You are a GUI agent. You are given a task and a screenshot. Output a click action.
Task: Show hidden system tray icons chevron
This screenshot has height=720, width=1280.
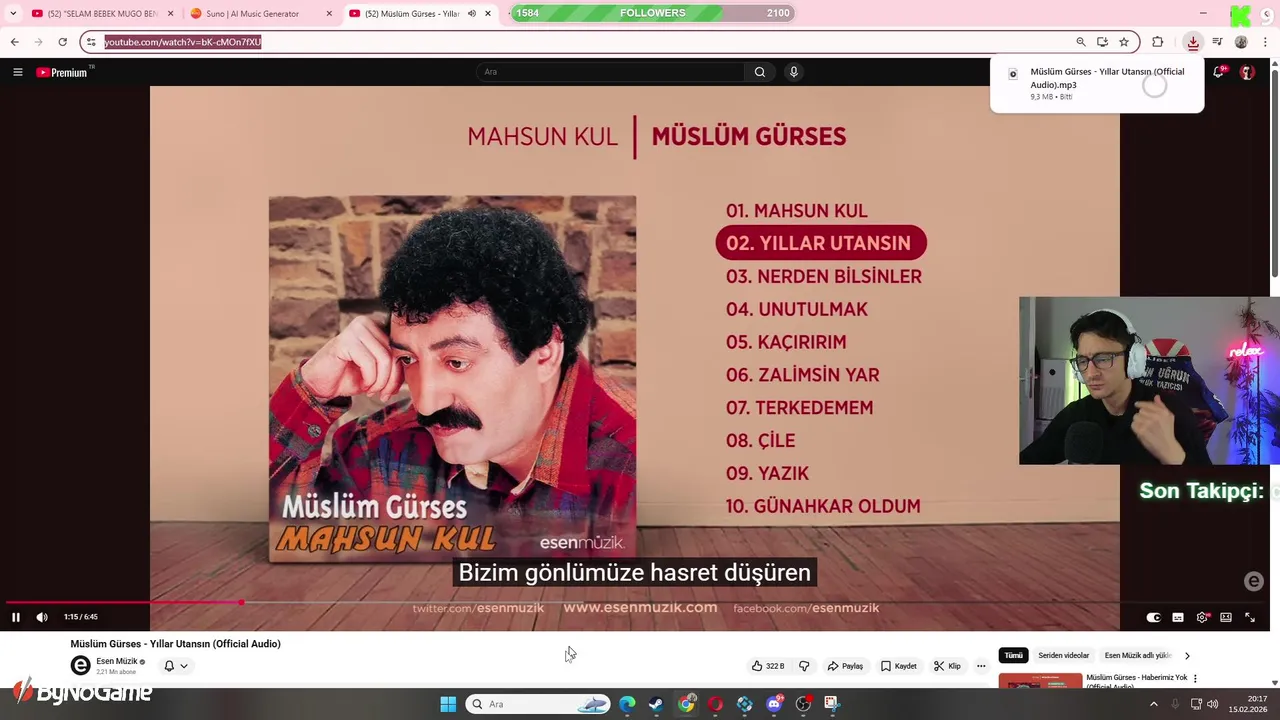coord(1153,704)
